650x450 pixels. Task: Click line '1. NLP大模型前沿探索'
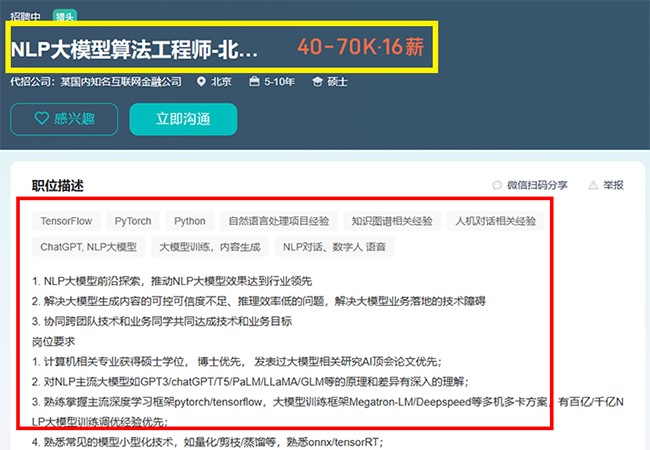click(x=172, y=281)
